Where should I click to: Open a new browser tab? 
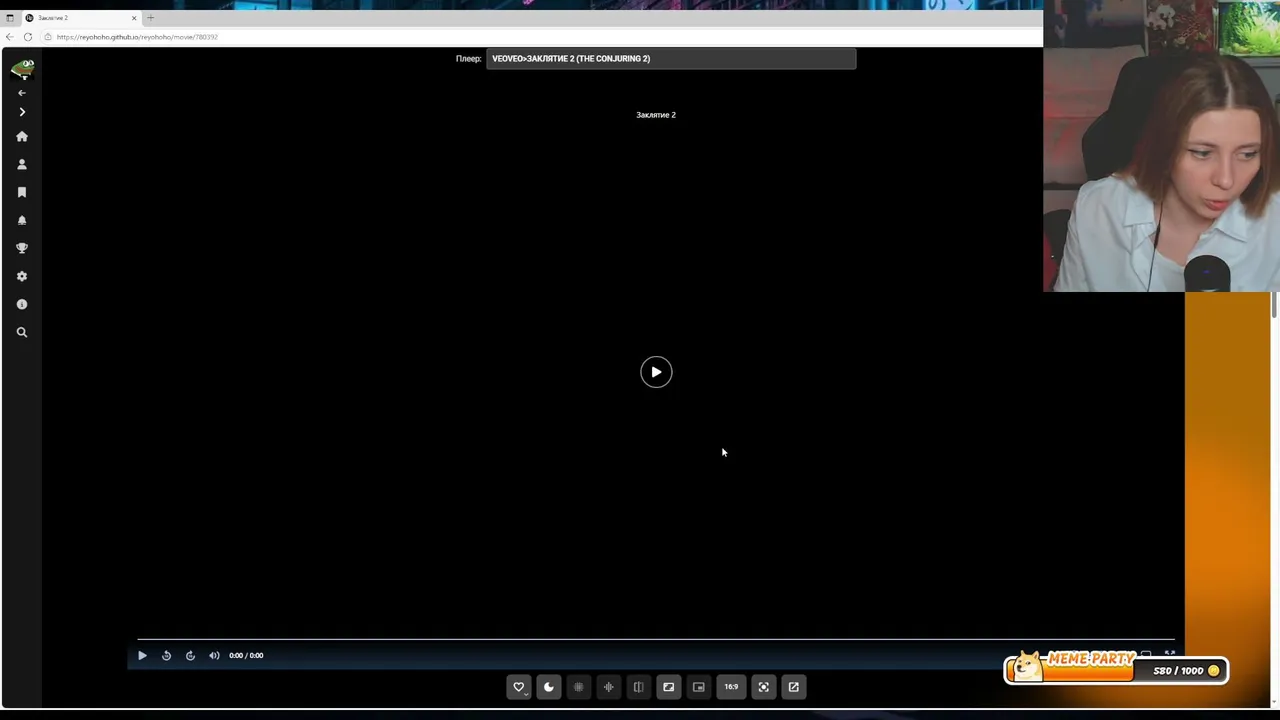[151, 18]
